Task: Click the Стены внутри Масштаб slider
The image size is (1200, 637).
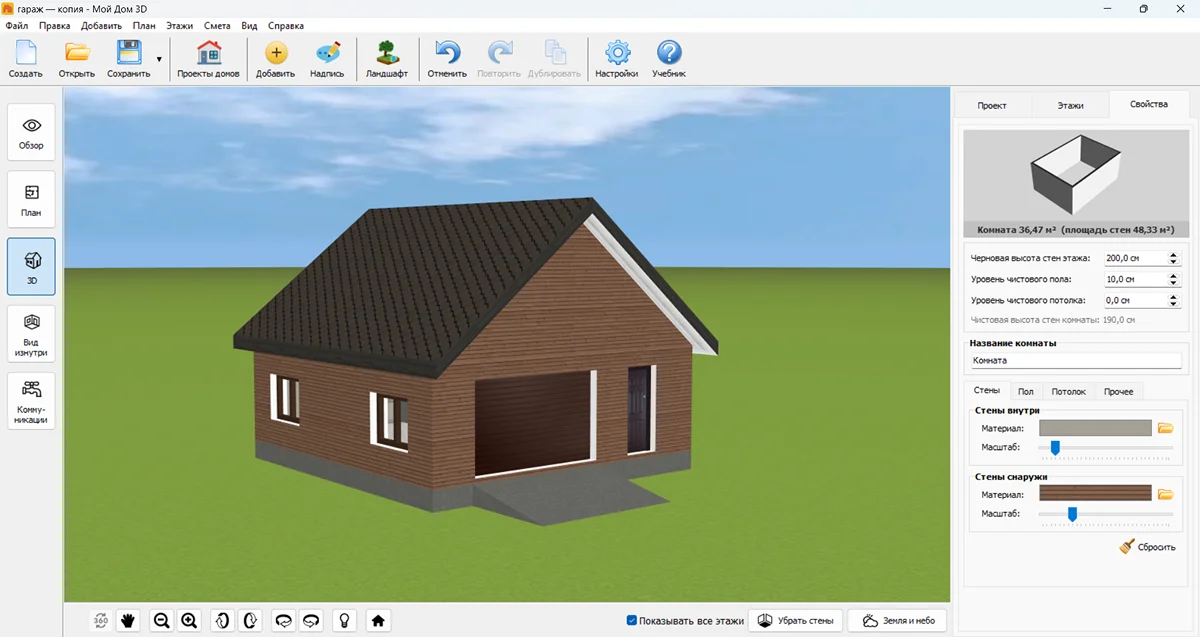Action: coord(1055,448)
